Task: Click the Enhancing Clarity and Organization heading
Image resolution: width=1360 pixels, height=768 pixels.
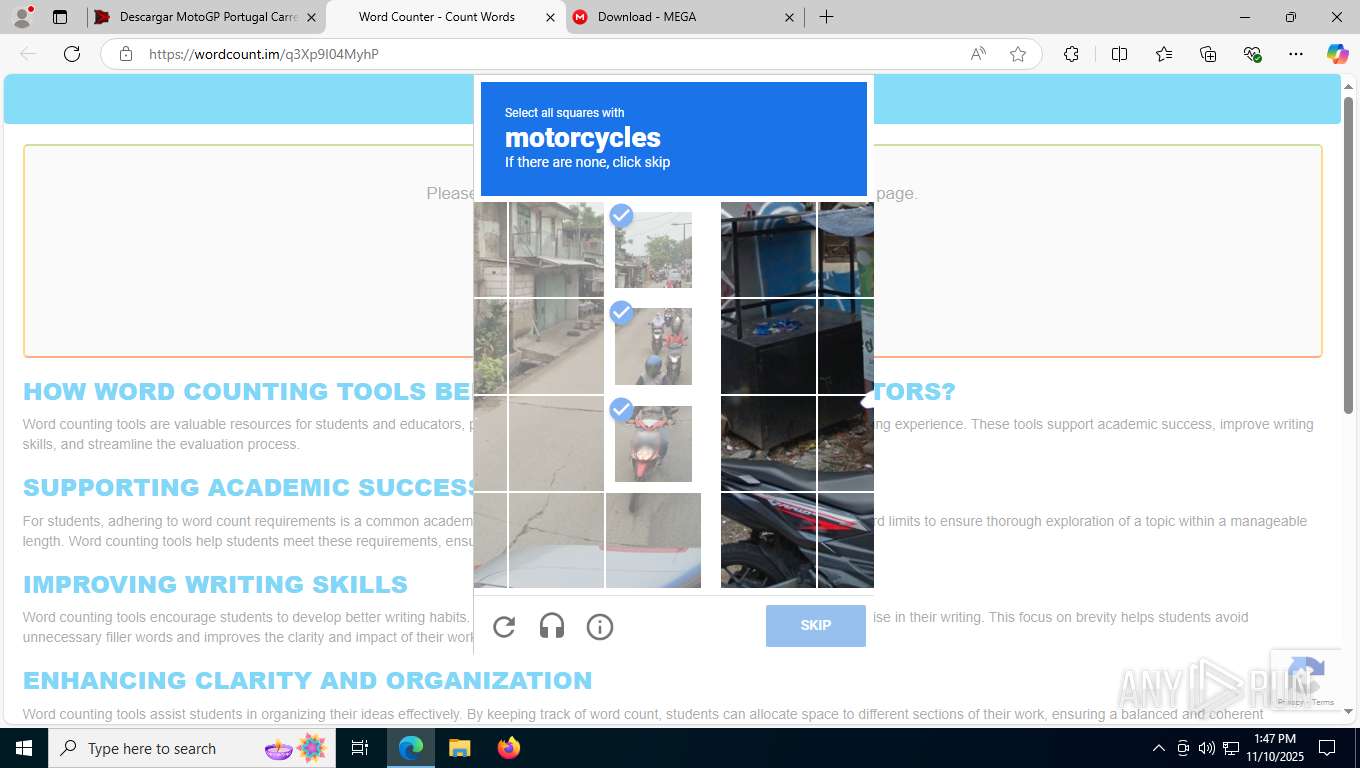Action: [307, 680]
